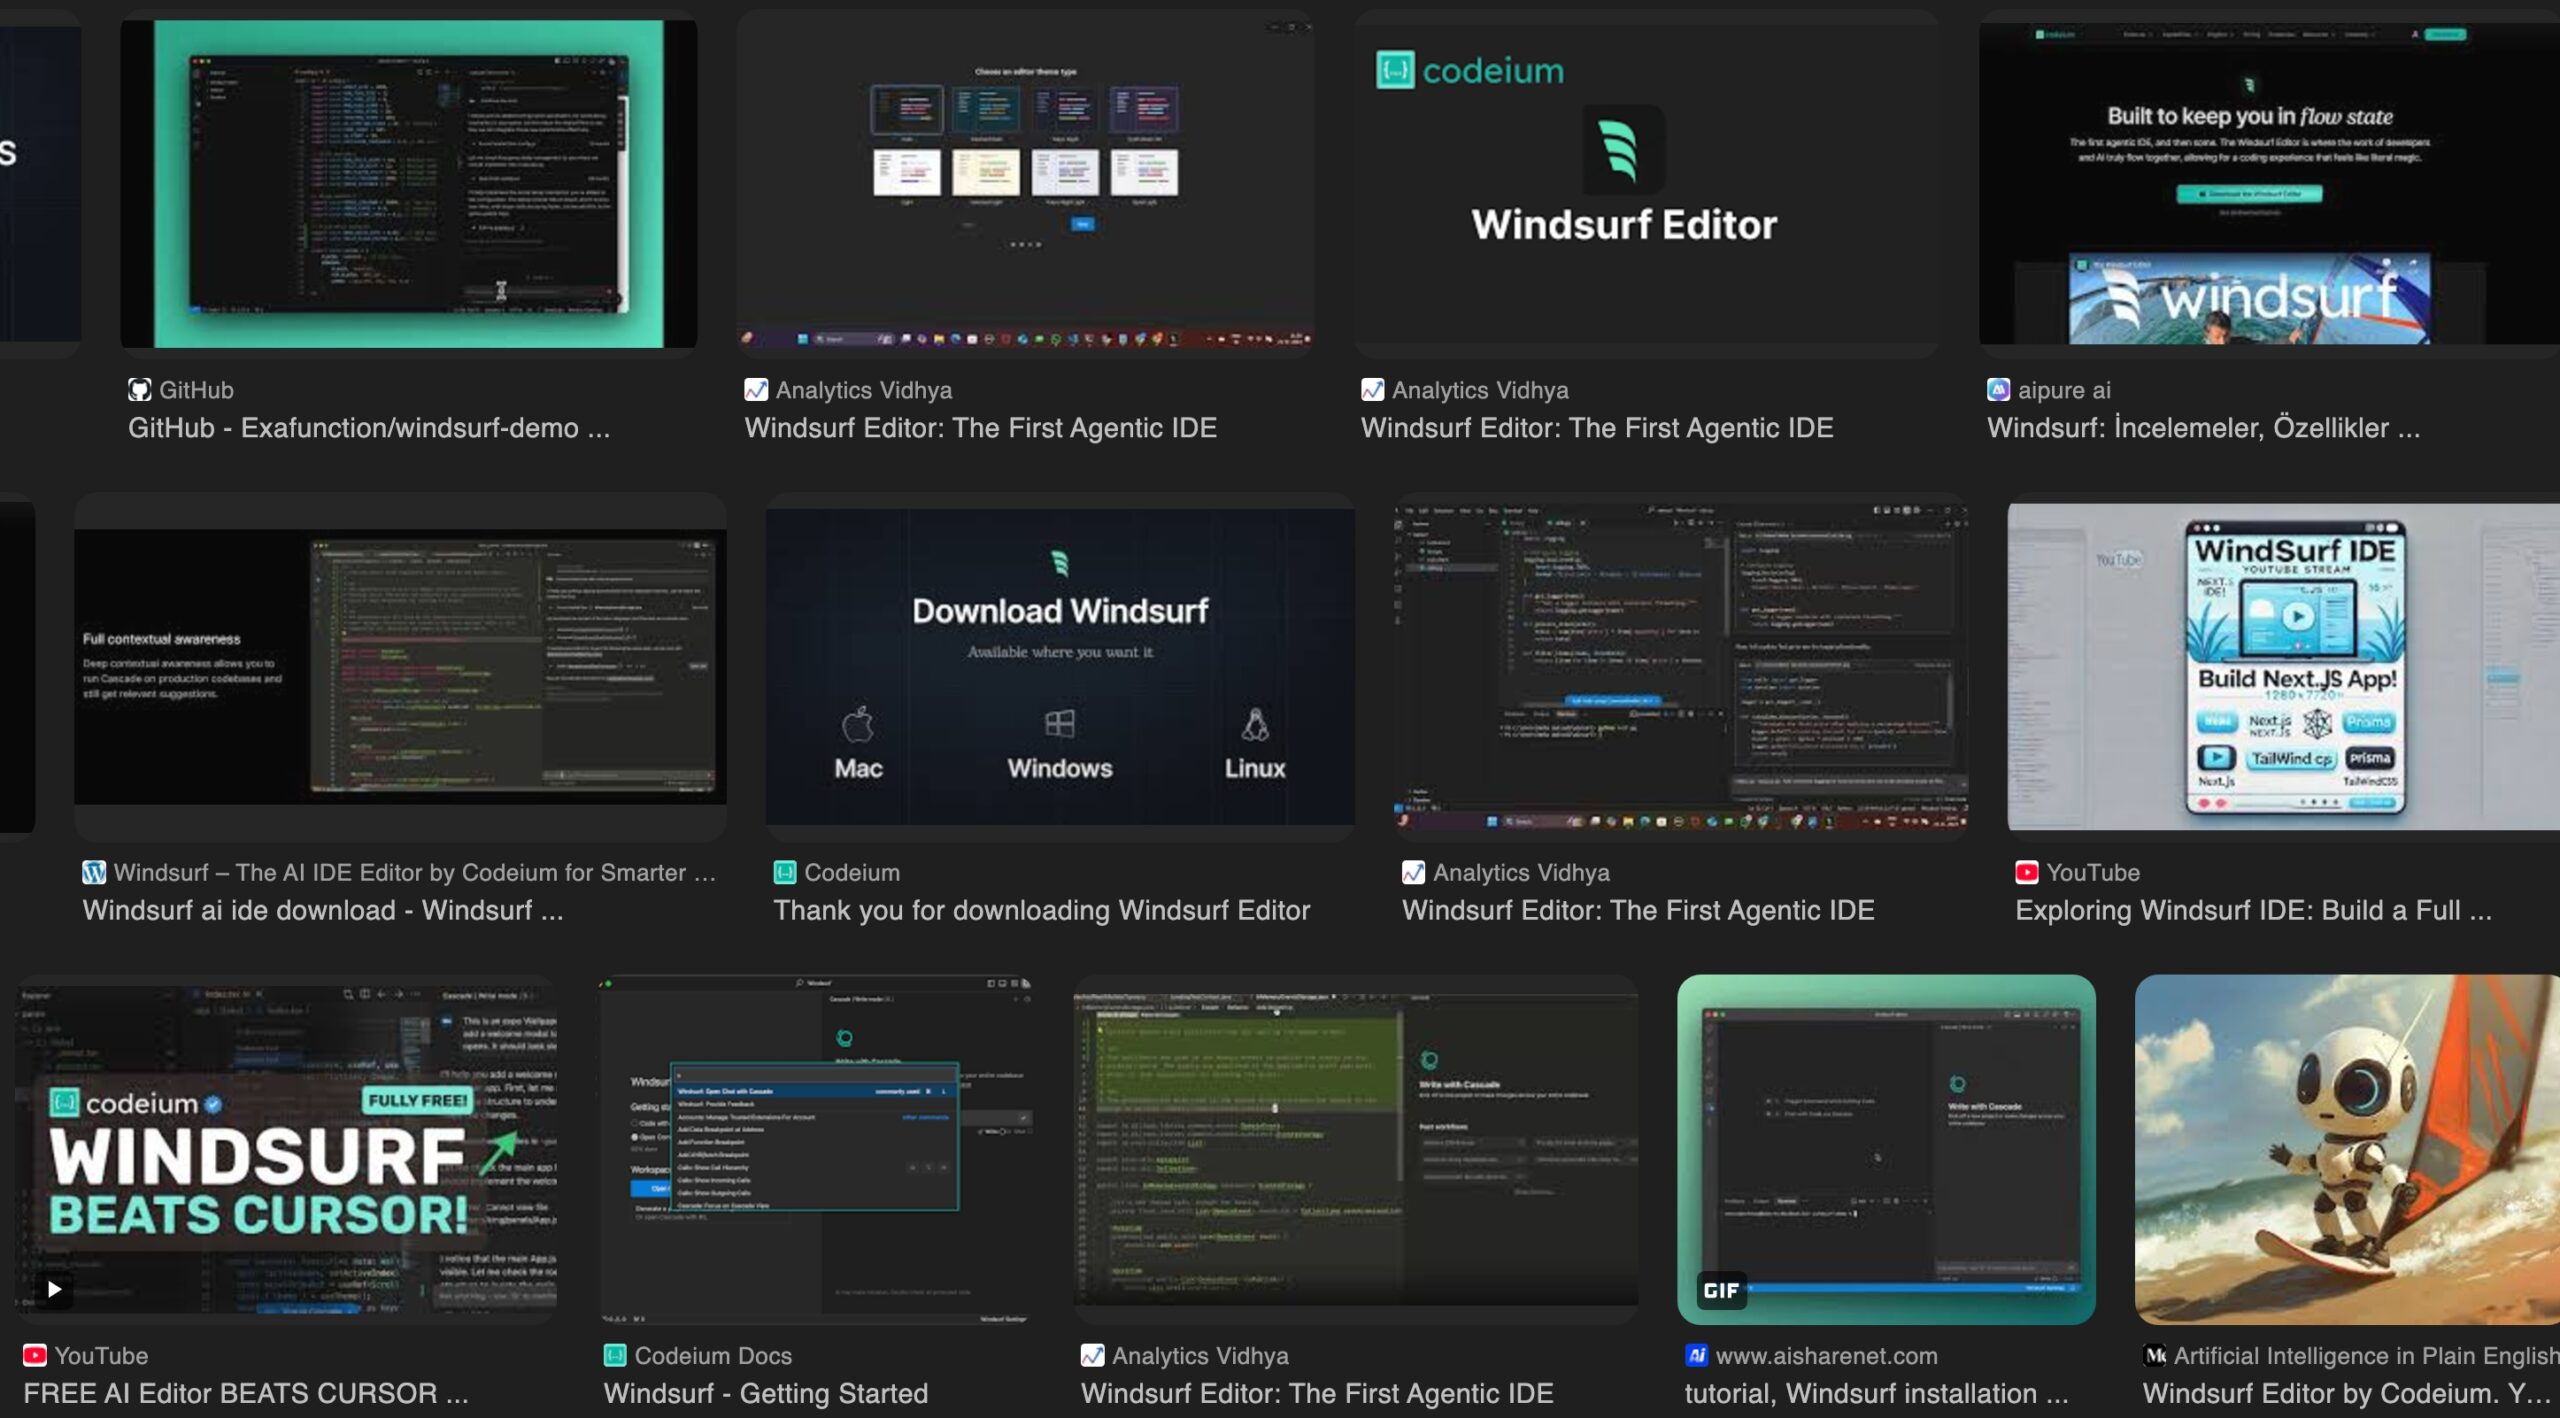This screenshot has height=1418, width=2560.
Task: Click the aisharenet.com favicon
Action: [1696, 1355]
